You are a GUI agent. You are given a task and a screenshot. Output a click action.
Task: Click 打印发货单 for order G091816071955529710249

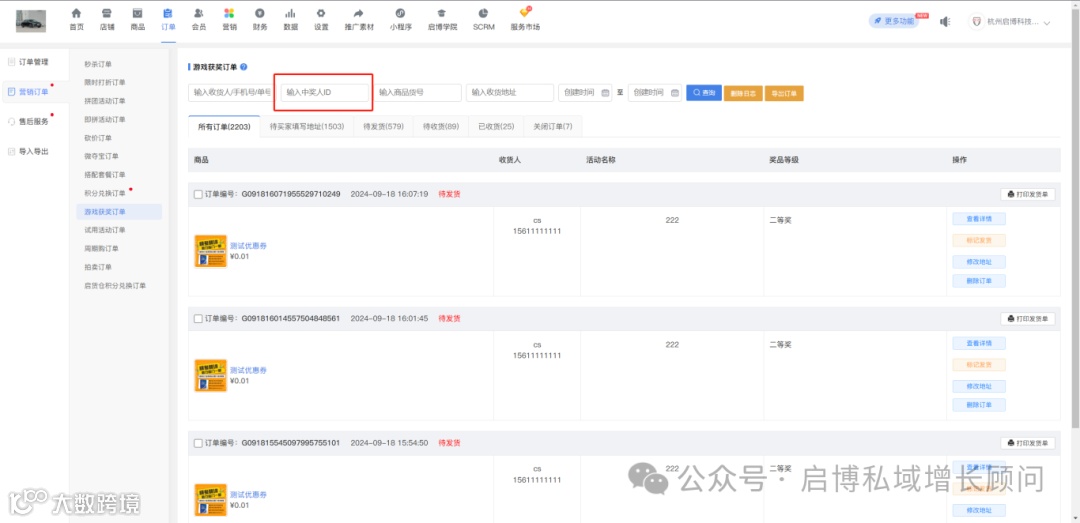pyautogui.click(x=1028, y=194)
